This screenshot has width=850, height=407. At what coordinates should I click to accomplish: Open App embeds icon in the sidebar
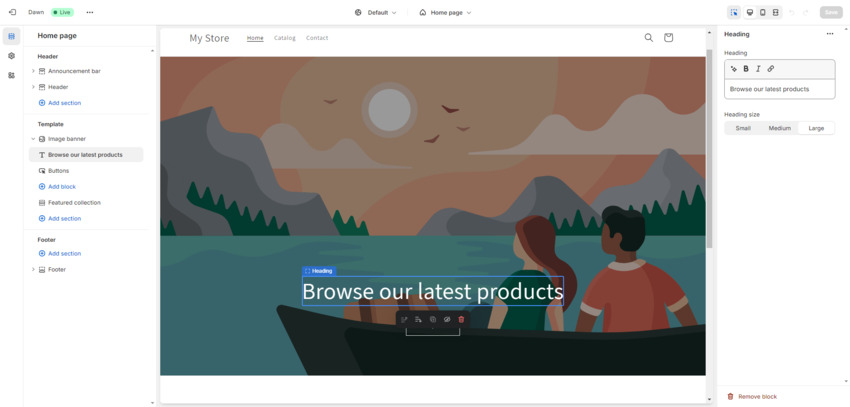[11, 75]
